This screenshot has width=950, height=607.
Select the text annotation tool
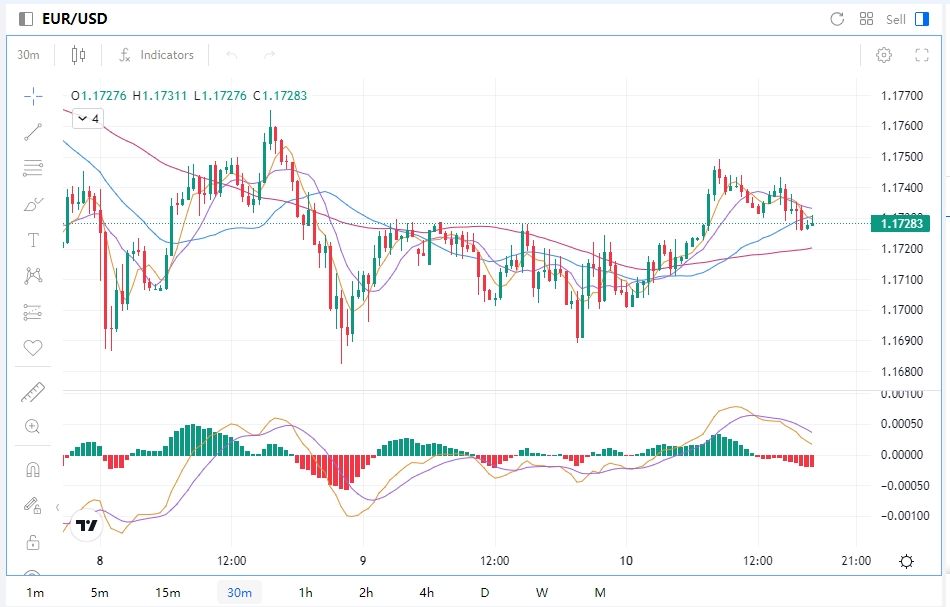point(33,240)
